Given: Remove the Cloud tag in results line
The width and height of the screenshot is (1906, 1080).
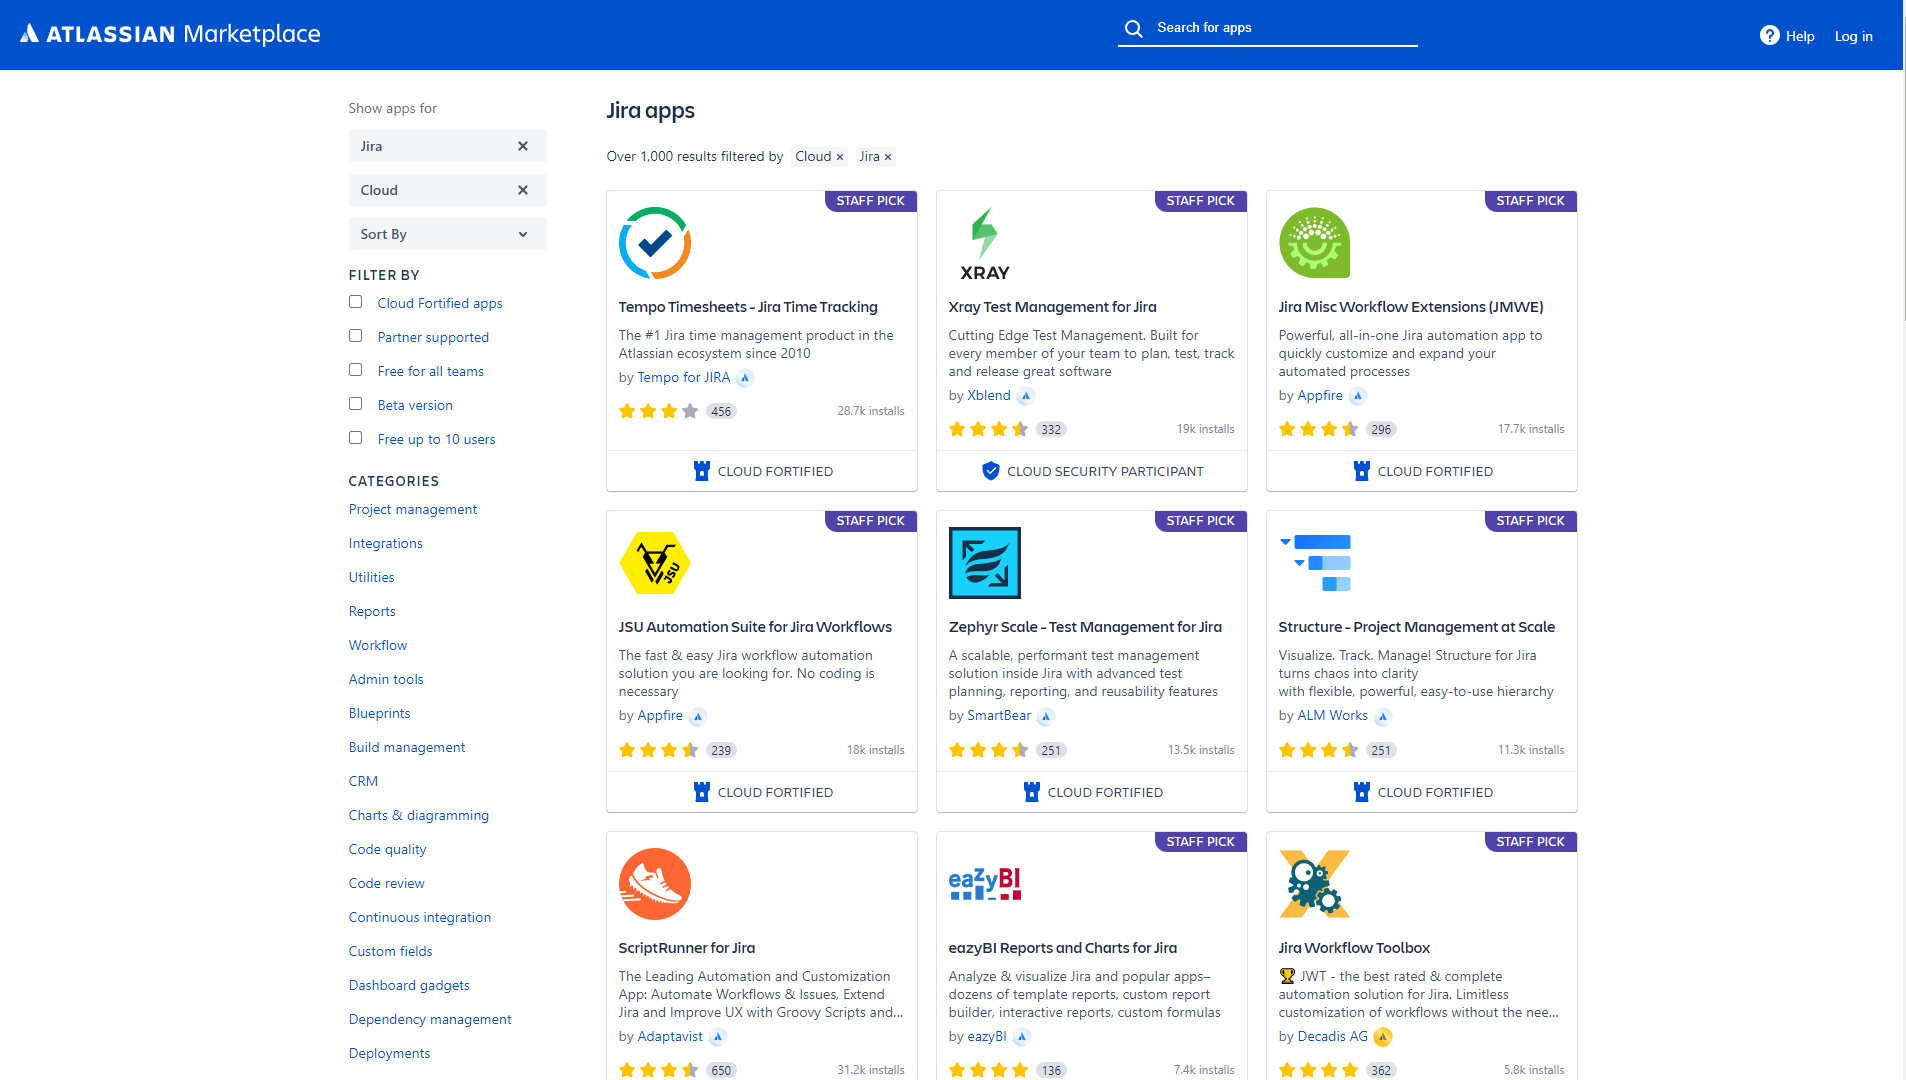Looking at the screenshot, I should pos(840,157).
